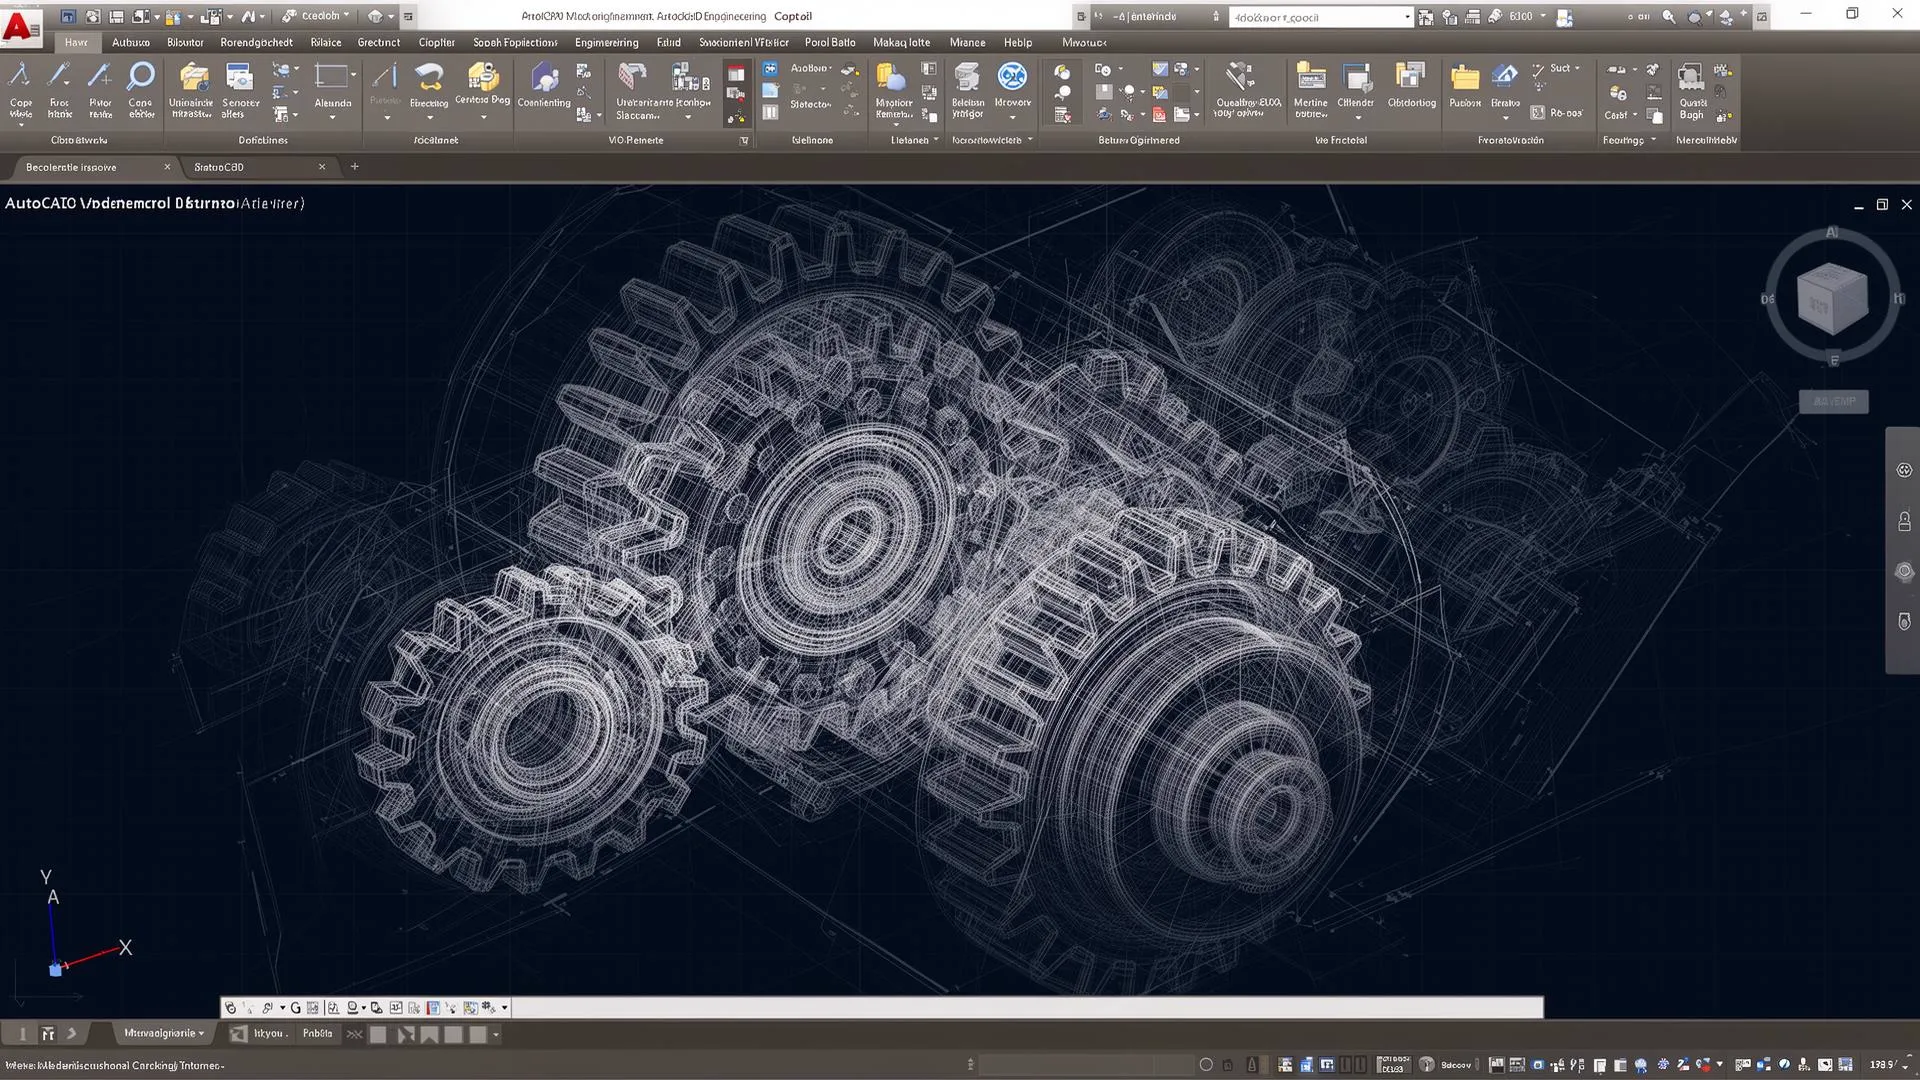Click the view cube in drawing area
The height and width of the screenshot is (1080, 1920).
[1832, 297]
